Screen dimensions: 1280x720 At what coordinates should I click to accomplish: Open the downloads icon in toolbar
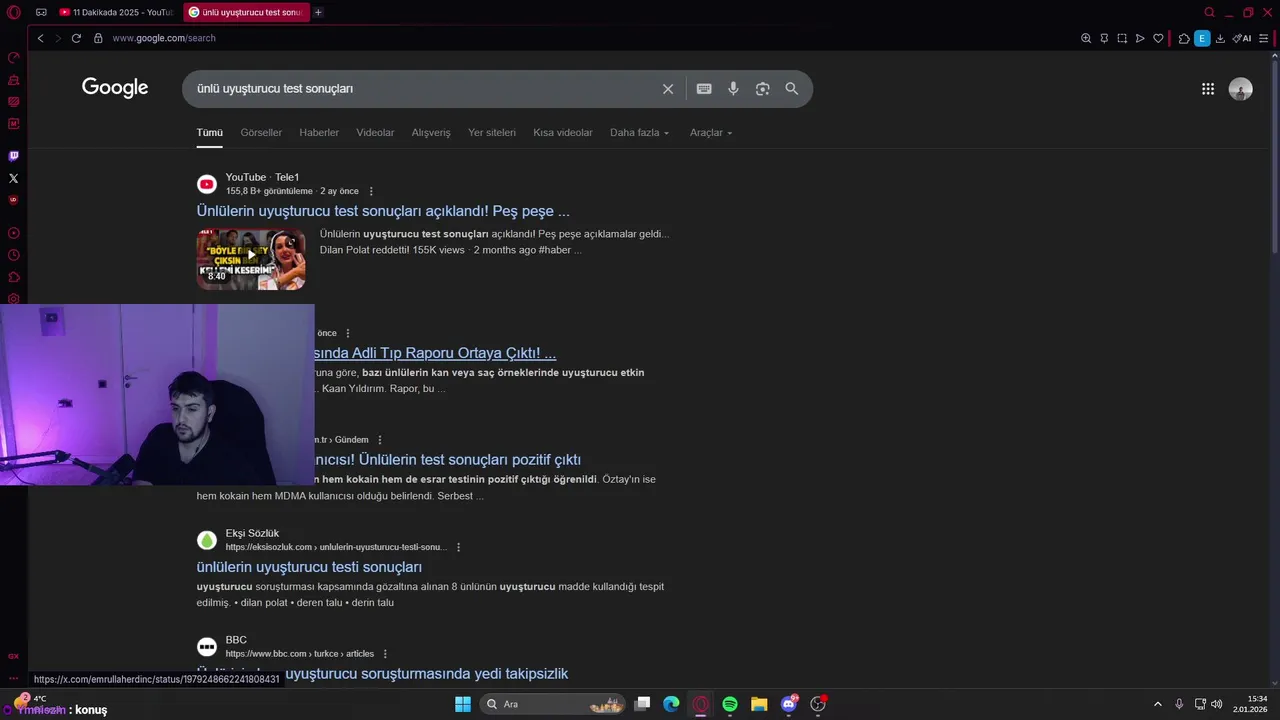click(1220, 38)
